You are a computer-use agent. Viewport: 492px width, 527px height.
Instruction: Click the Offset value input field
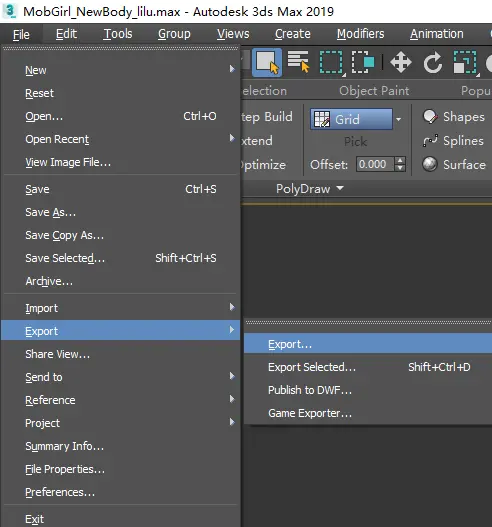(375, 164)
